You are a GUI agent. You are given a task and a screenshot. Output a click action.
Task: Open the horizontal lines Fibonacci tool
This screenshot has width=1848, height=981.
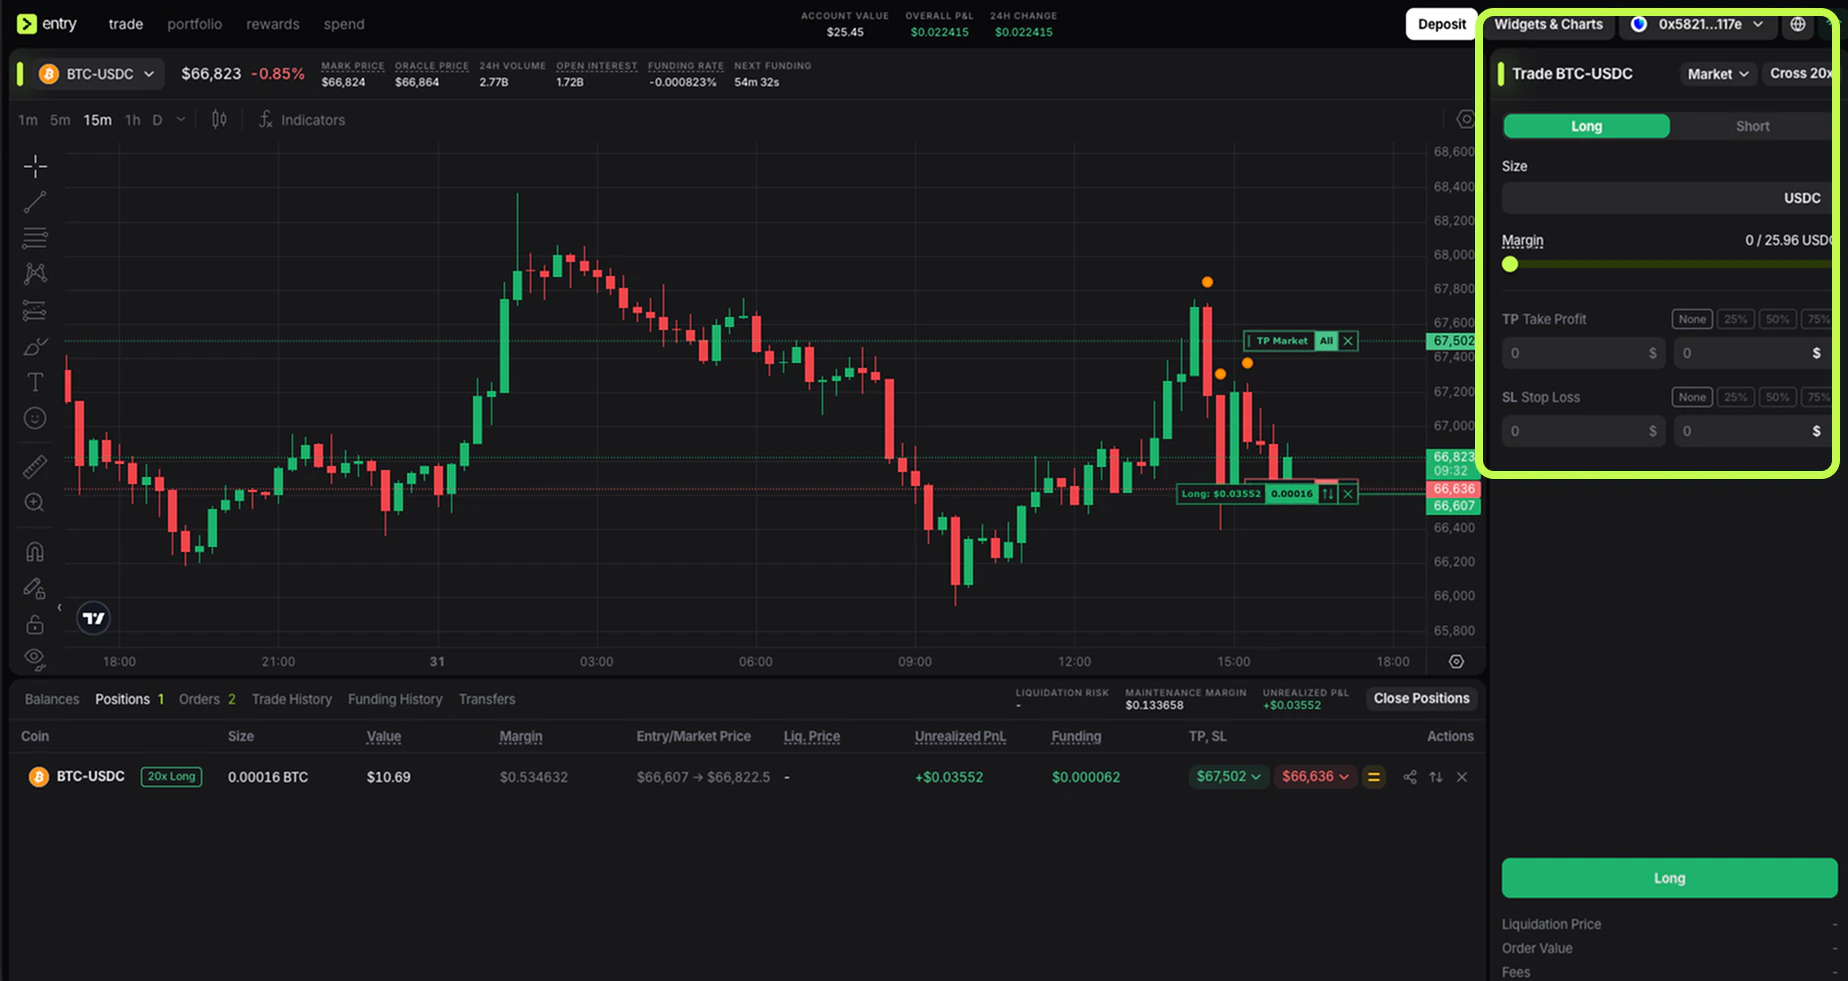[x=35, y=238]
